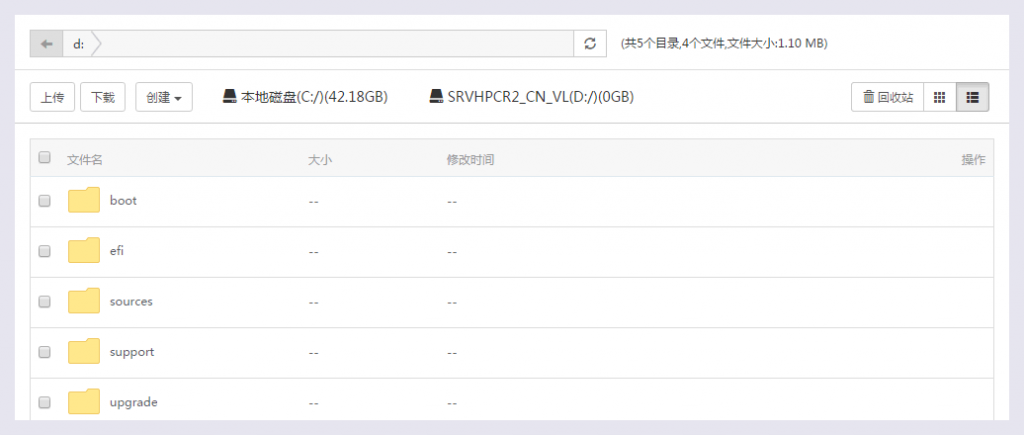Click the 上传 upload button
Image resolution: width=1024 pixels, height=435 pixels.
tap(52, 97)
